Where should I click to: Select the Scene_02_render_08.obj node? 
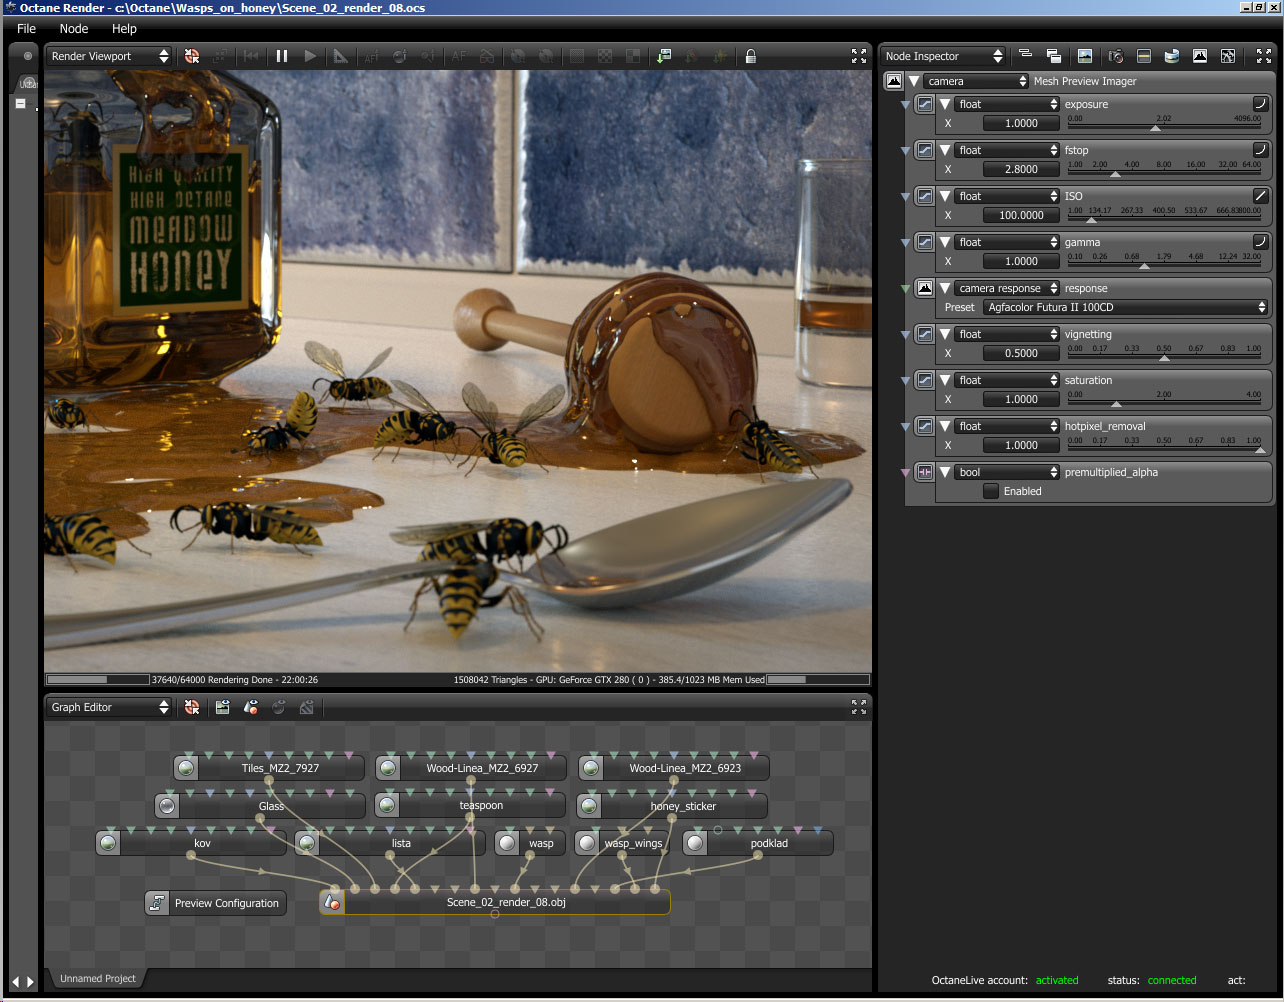click(x=495, y=903)
